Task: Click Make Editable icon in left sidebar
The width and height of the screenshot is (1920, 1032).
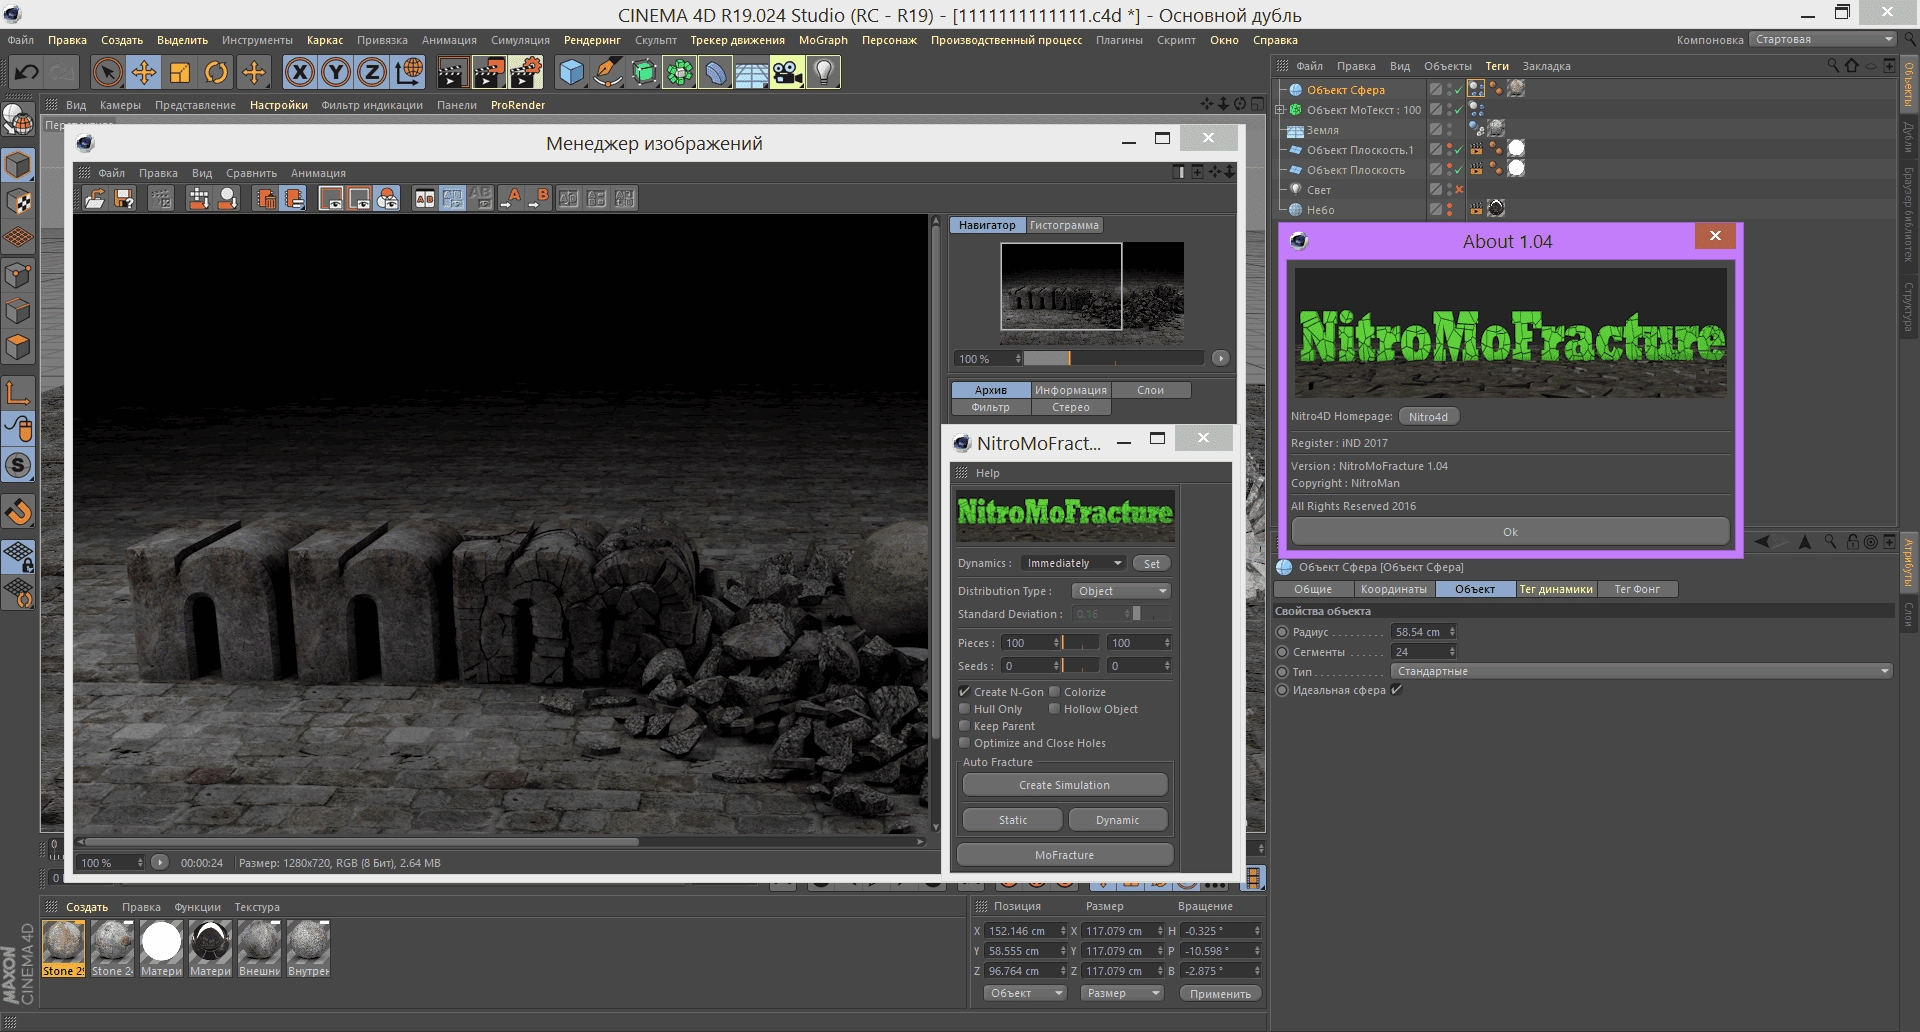Action: pos(18,121)
